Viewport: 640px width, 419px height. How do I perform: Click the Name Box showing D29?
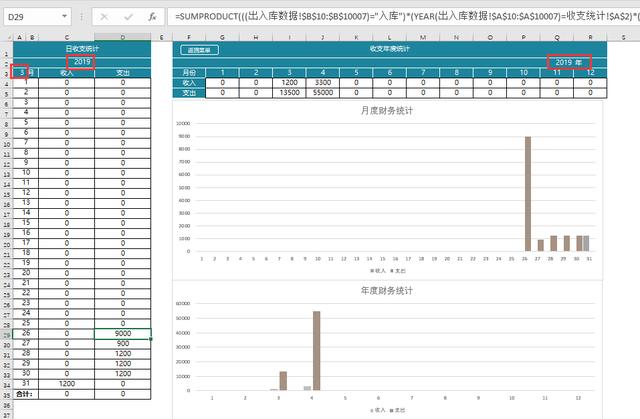point(30,17)
